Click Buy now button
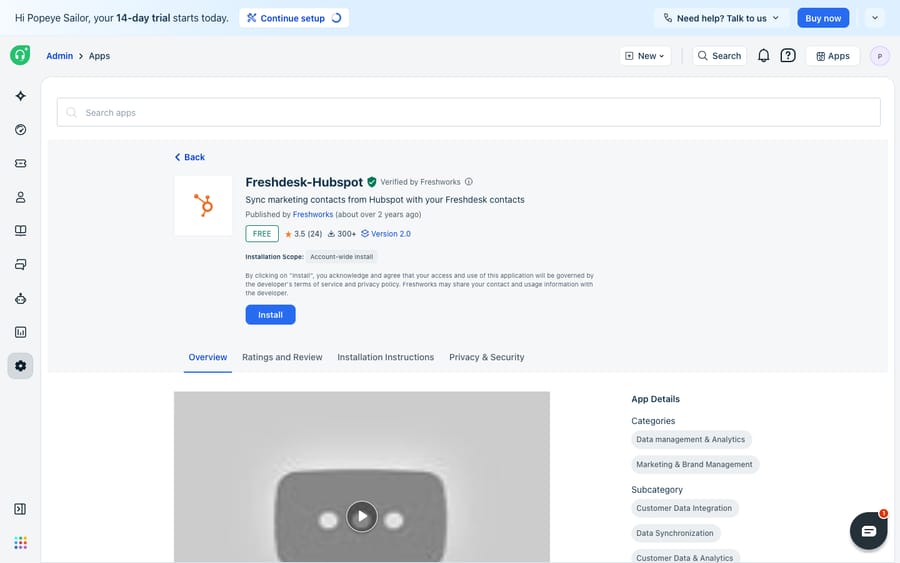Viewport: 900px width, 563px height. coord(823,18)
